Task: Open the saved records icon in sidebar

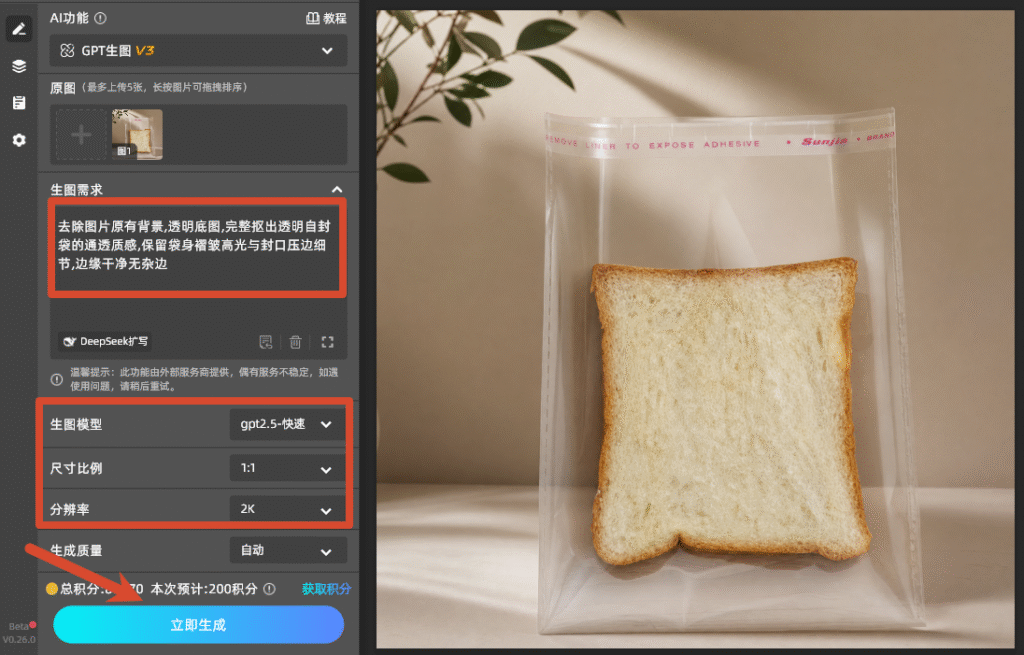Action: [x=19, y=103]
